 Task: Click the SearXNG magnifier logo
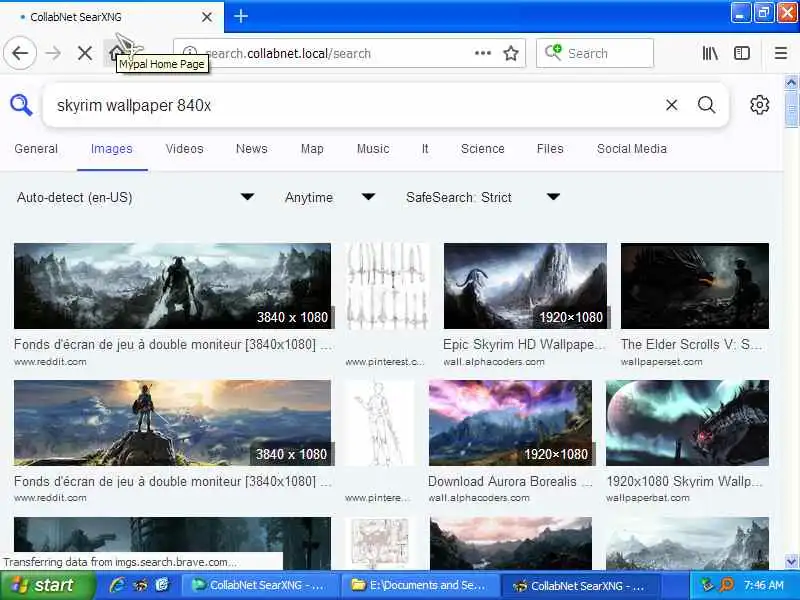(21, 105)
